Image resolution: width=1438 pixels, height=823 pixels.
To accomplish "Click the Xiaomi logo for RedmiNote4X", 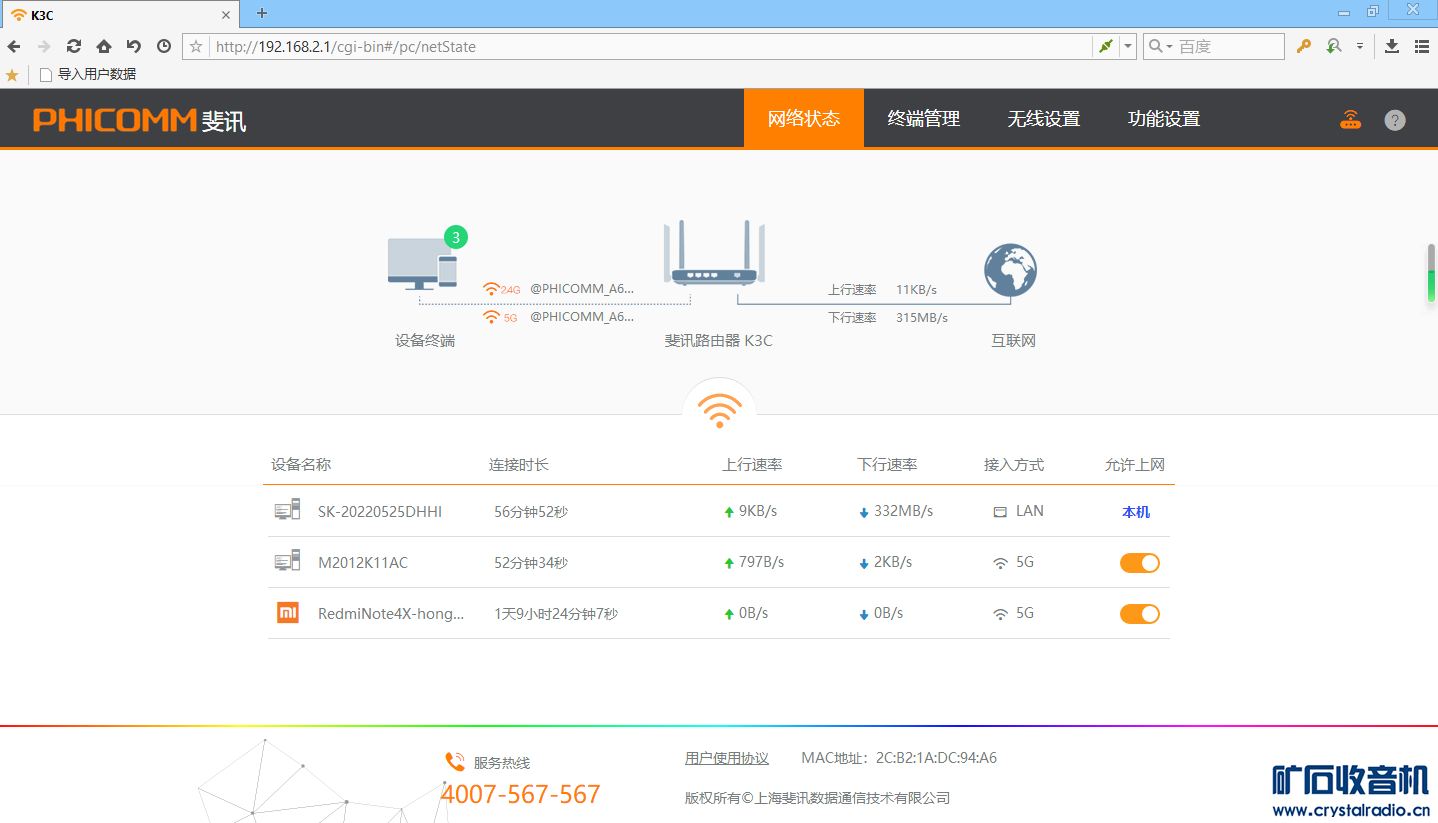I will point(288,612).
